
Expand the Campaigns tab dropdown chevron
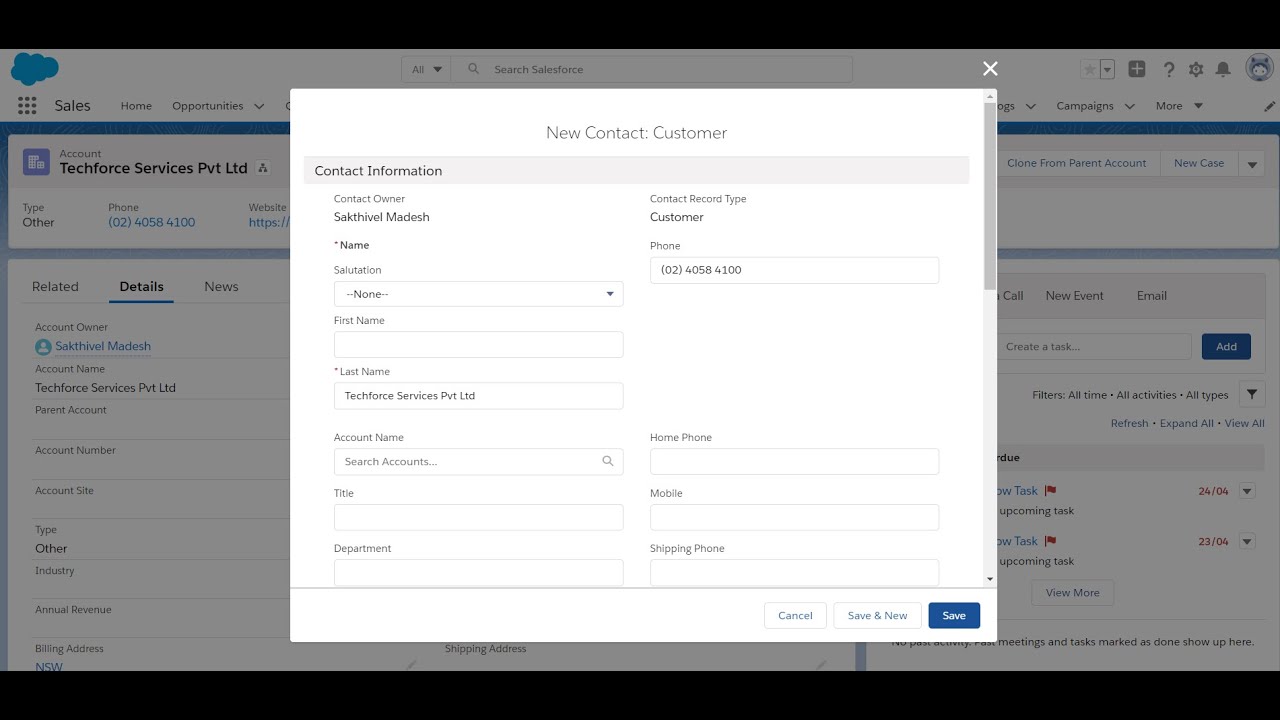(1129, 106)
